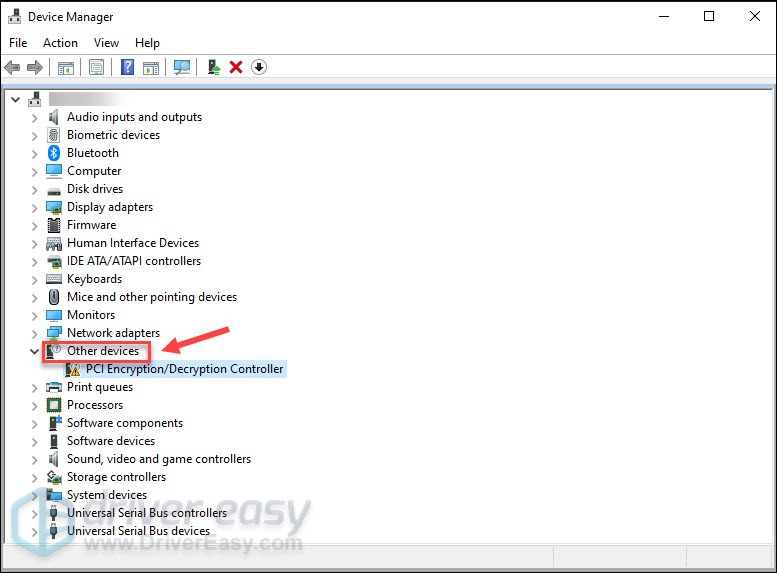Expand the Universal Serial Bus controllers node
777x573 pixels.
35,513
